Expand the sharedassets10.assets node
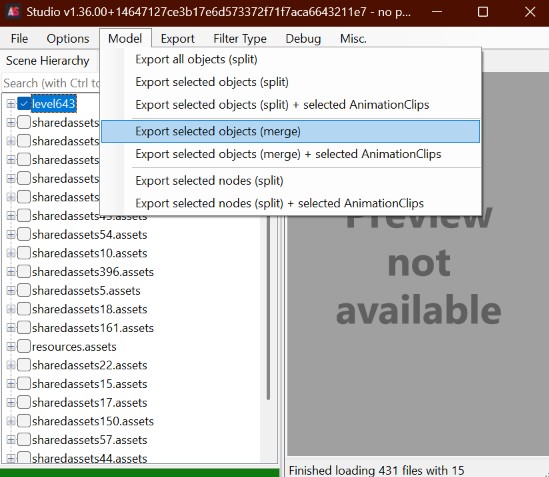 tap(11, 253)
